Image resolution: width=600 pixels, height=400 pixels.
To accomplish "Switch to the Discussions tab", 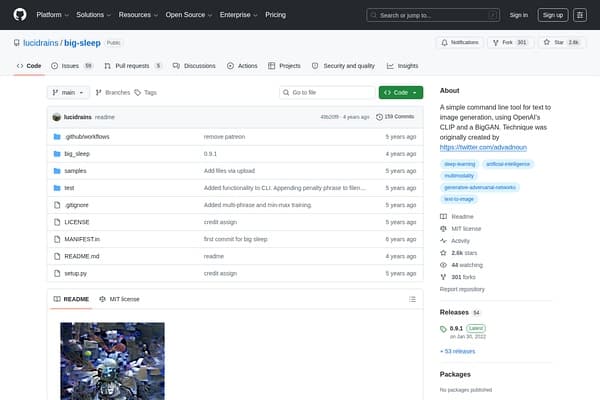I will [194, 66].
